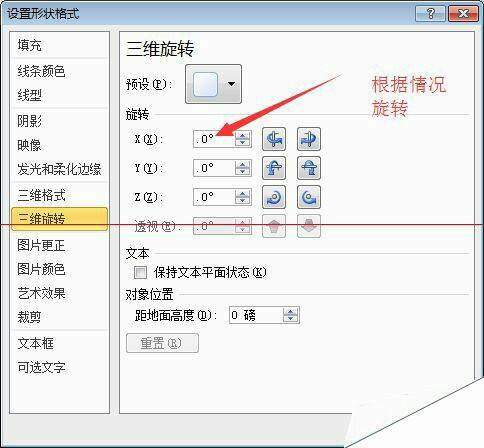This screenshot has height=448, width=484.
Task: Click the Z rotation degree field
Action: 214,197
